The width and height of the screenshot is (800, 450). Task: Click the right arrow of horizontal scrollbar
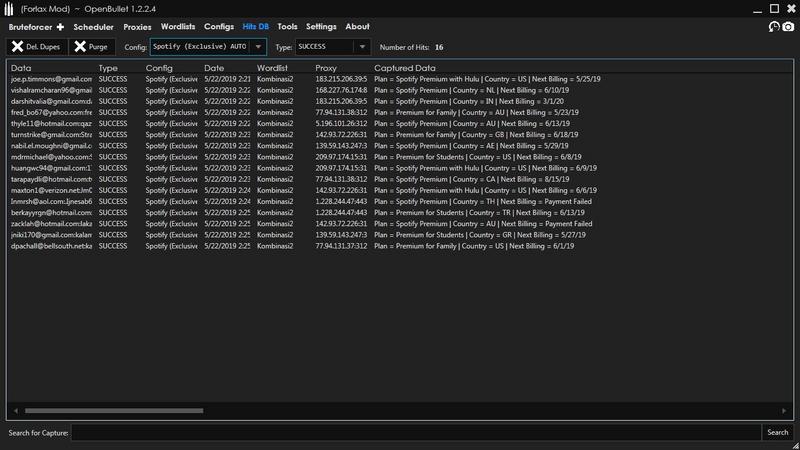(x=784, y=411)
